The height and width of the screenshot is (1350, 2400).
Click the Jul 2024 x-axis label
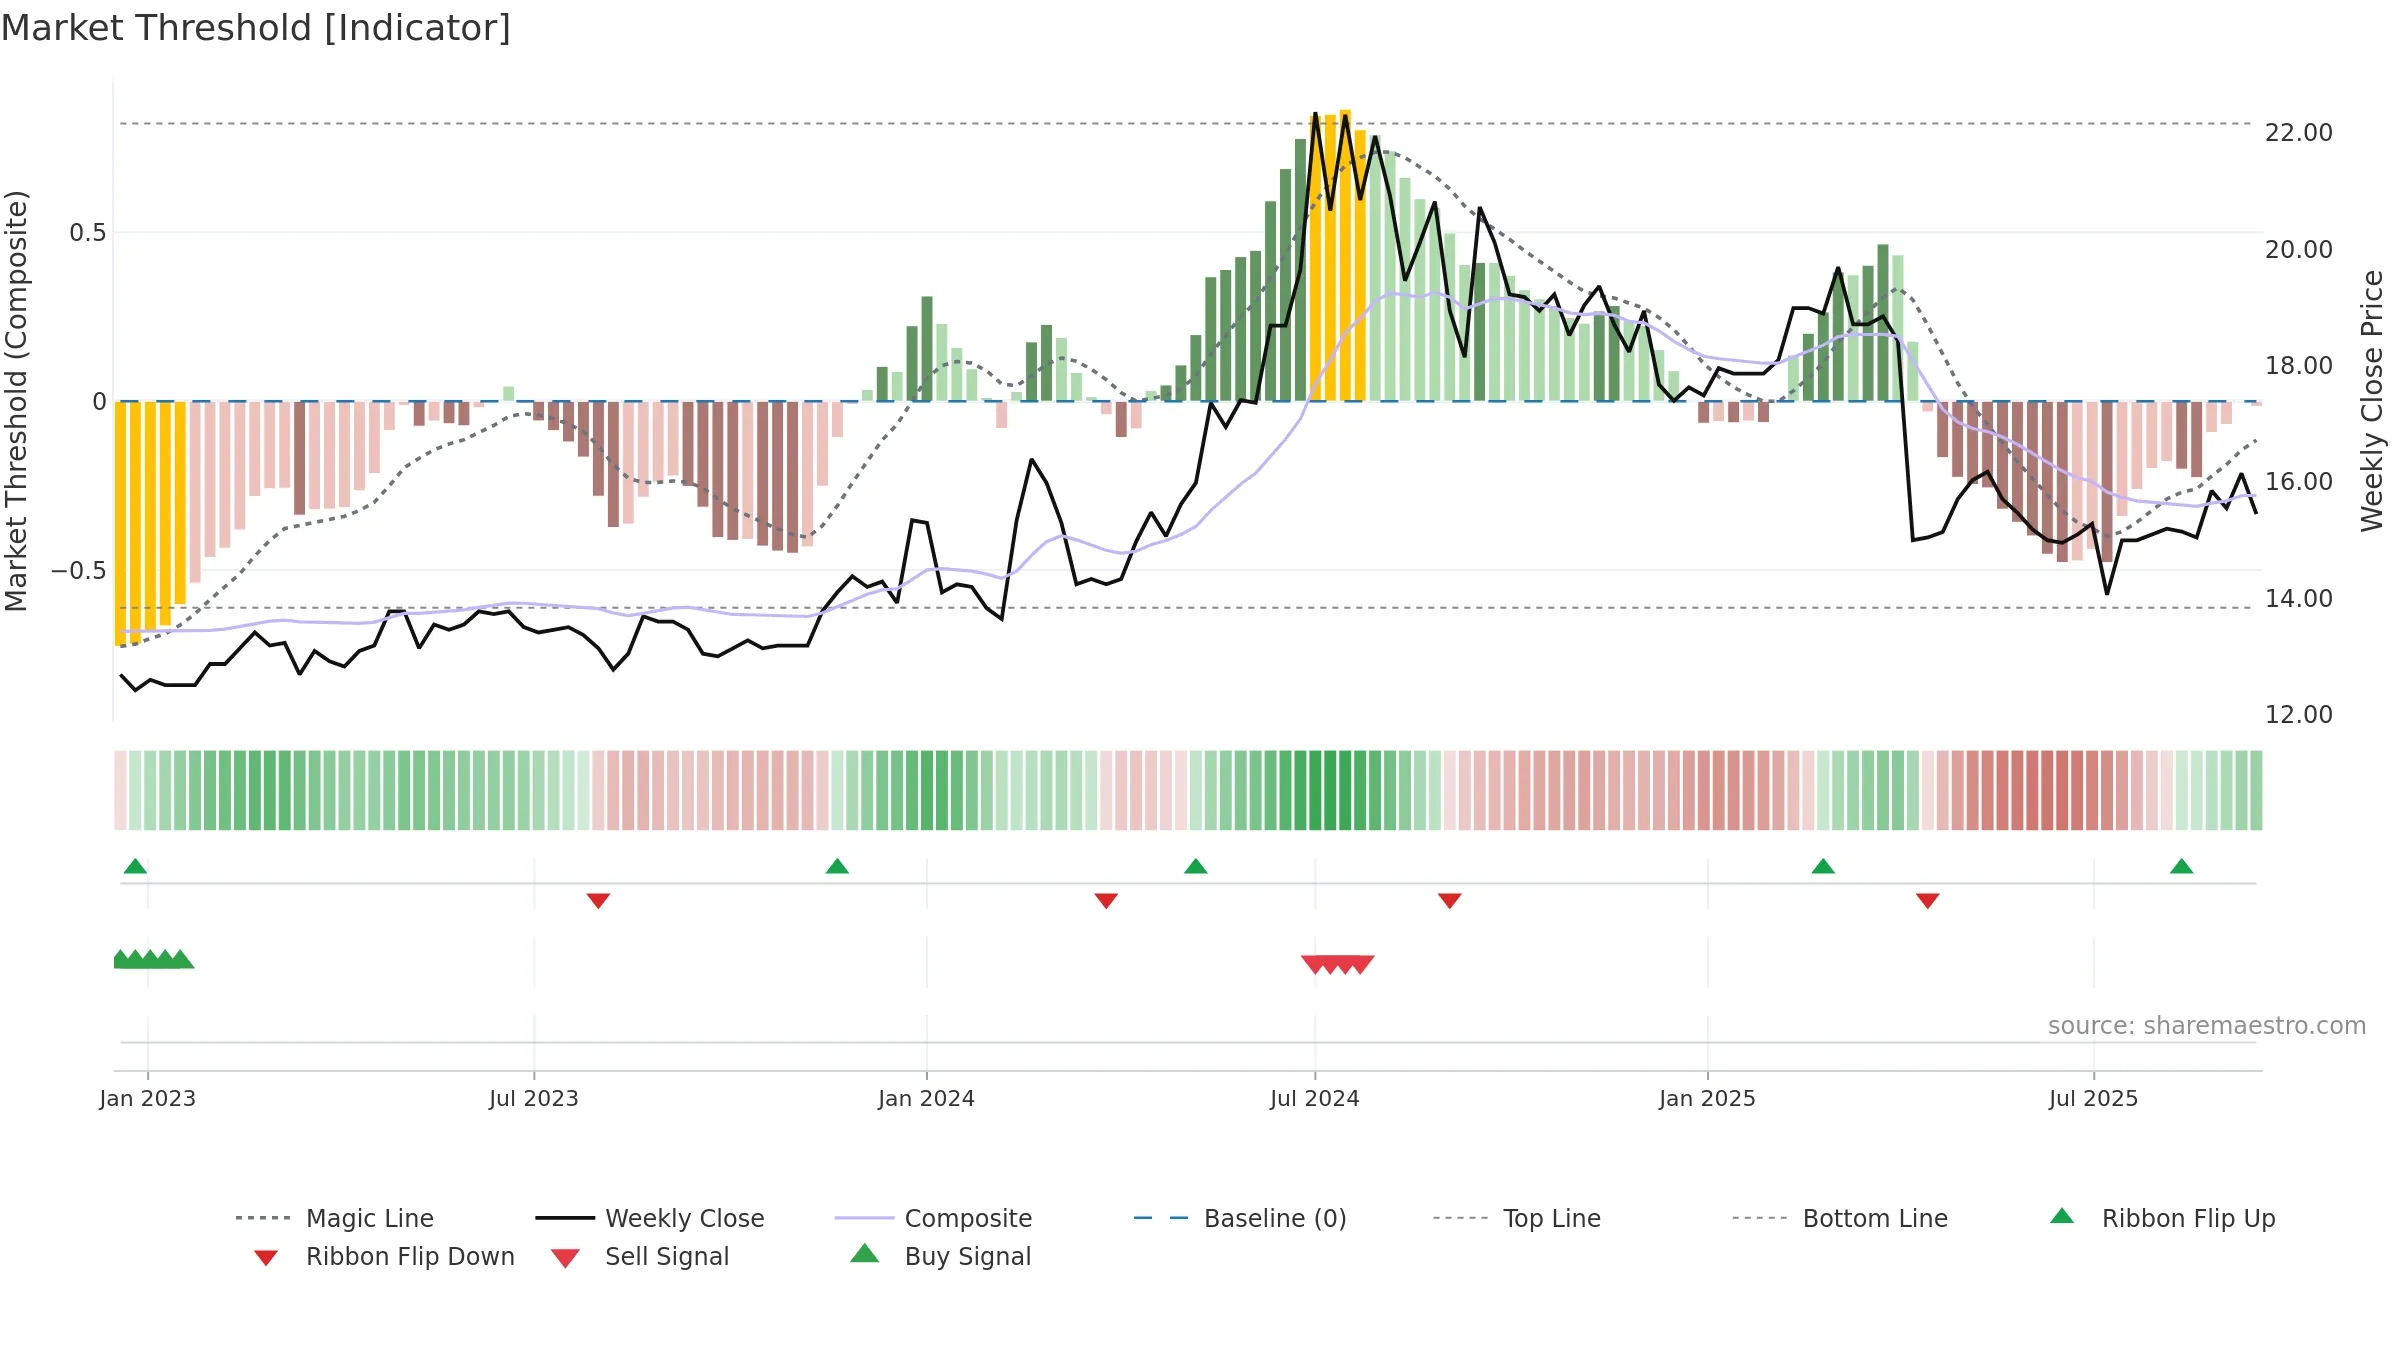(x=1315, y=1098)
